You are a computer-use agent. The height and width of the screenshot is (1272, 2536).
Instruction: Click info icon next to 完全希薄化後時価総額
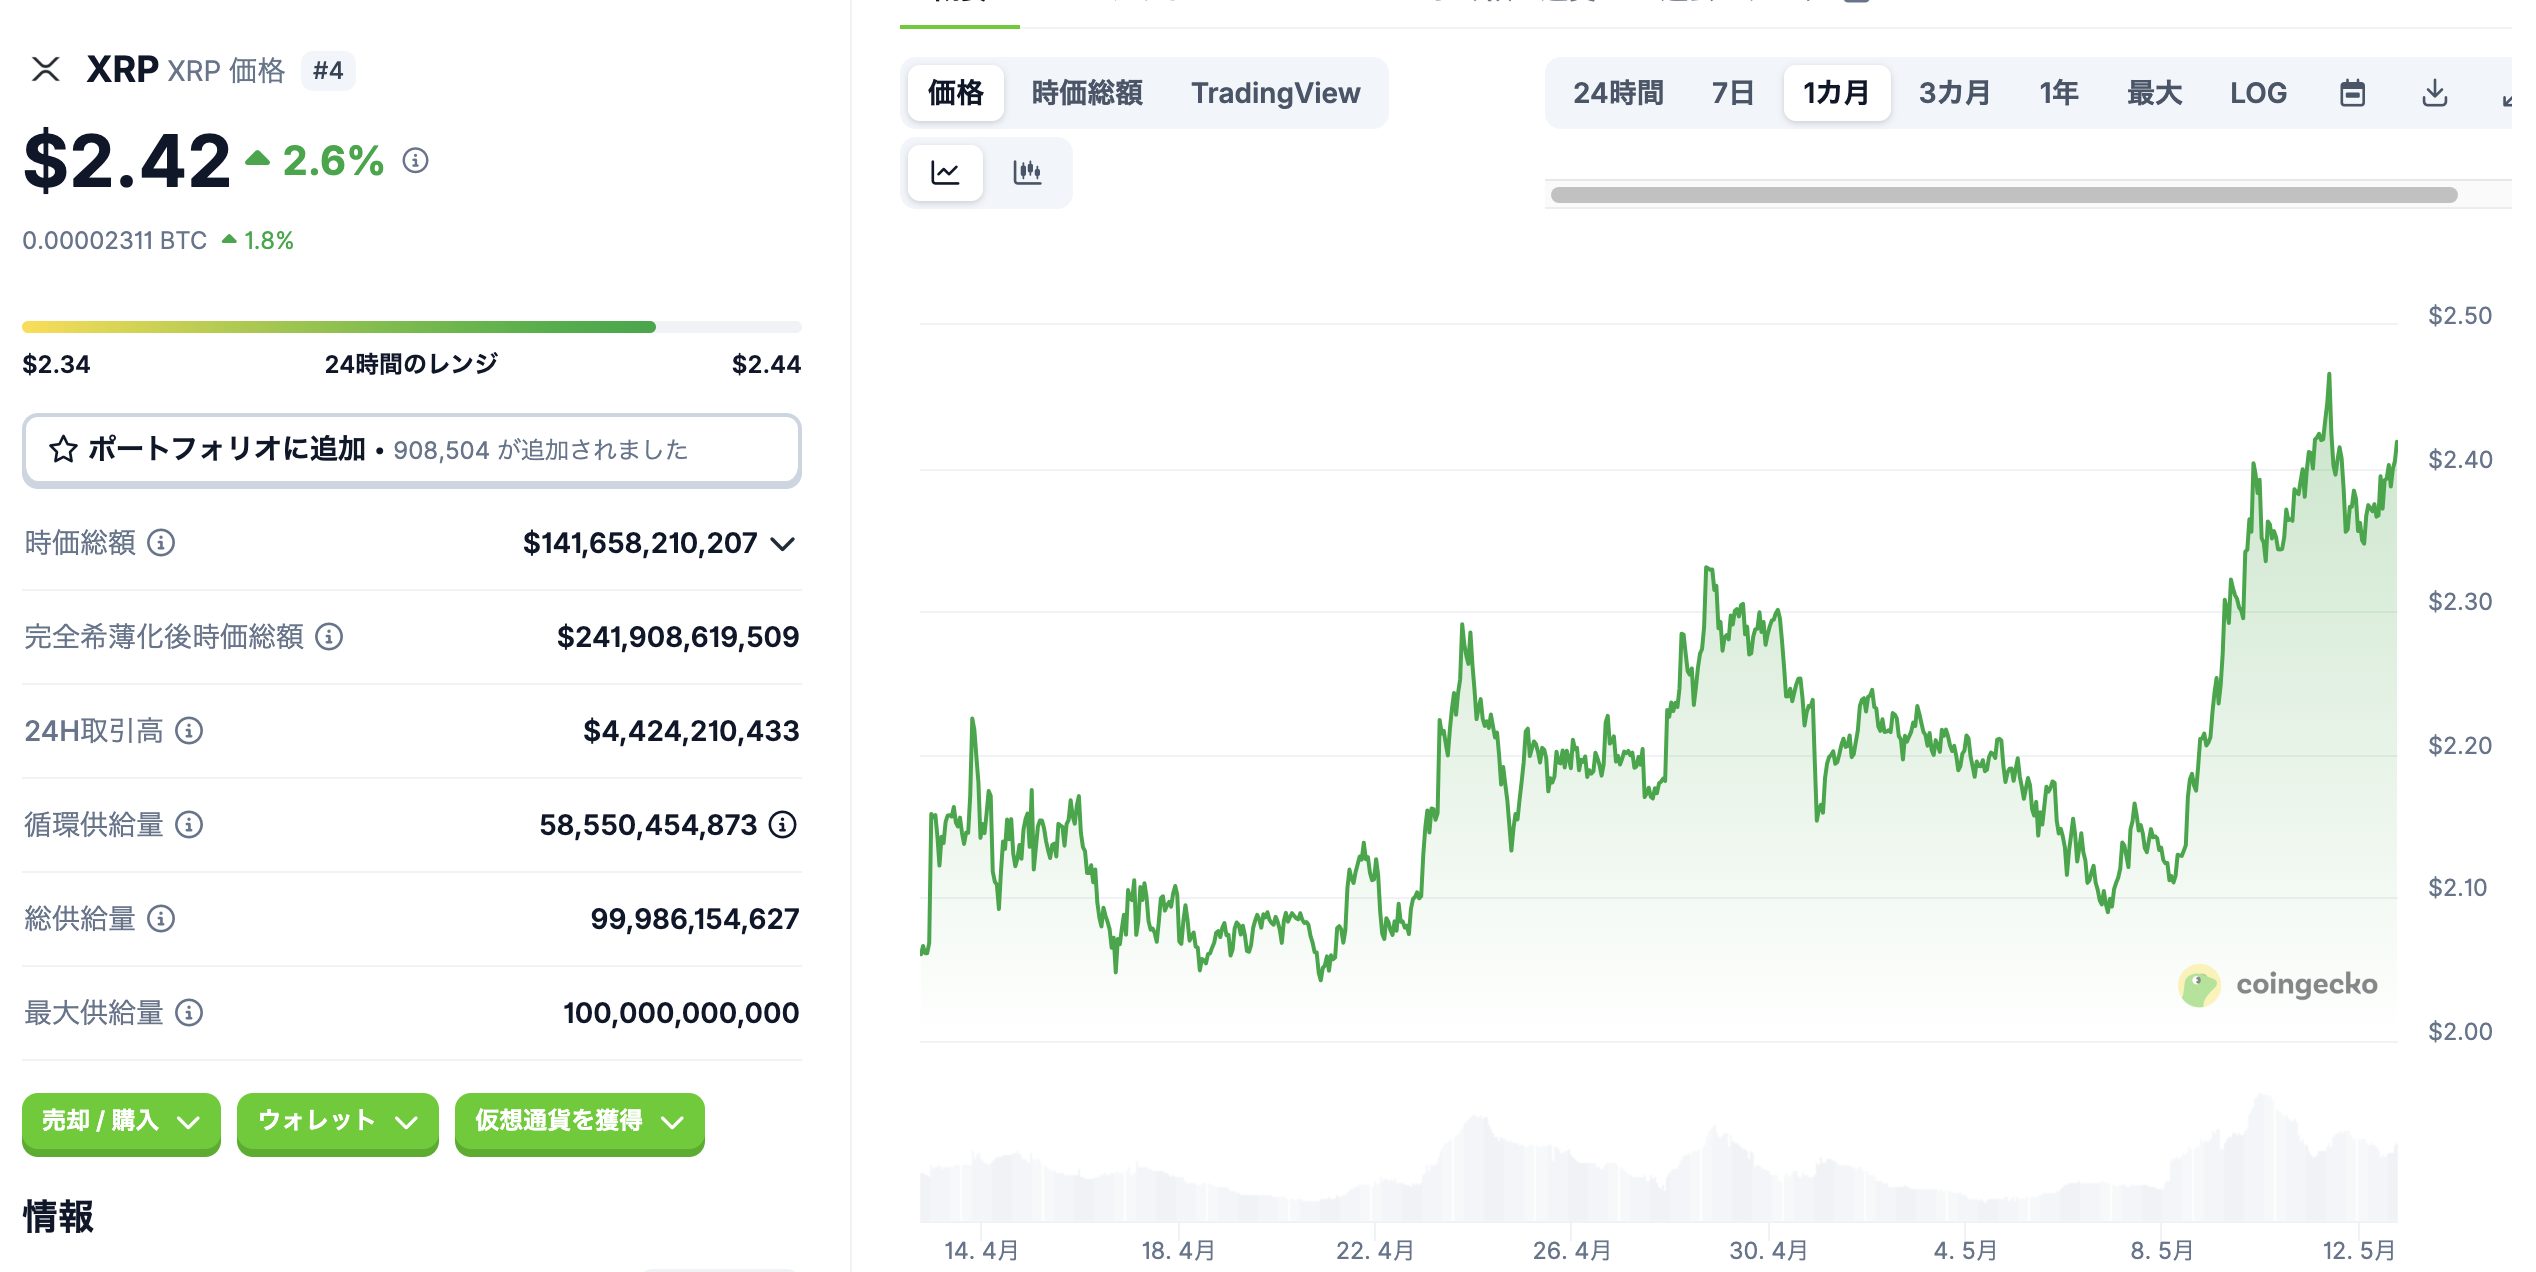tap(329, 637)
